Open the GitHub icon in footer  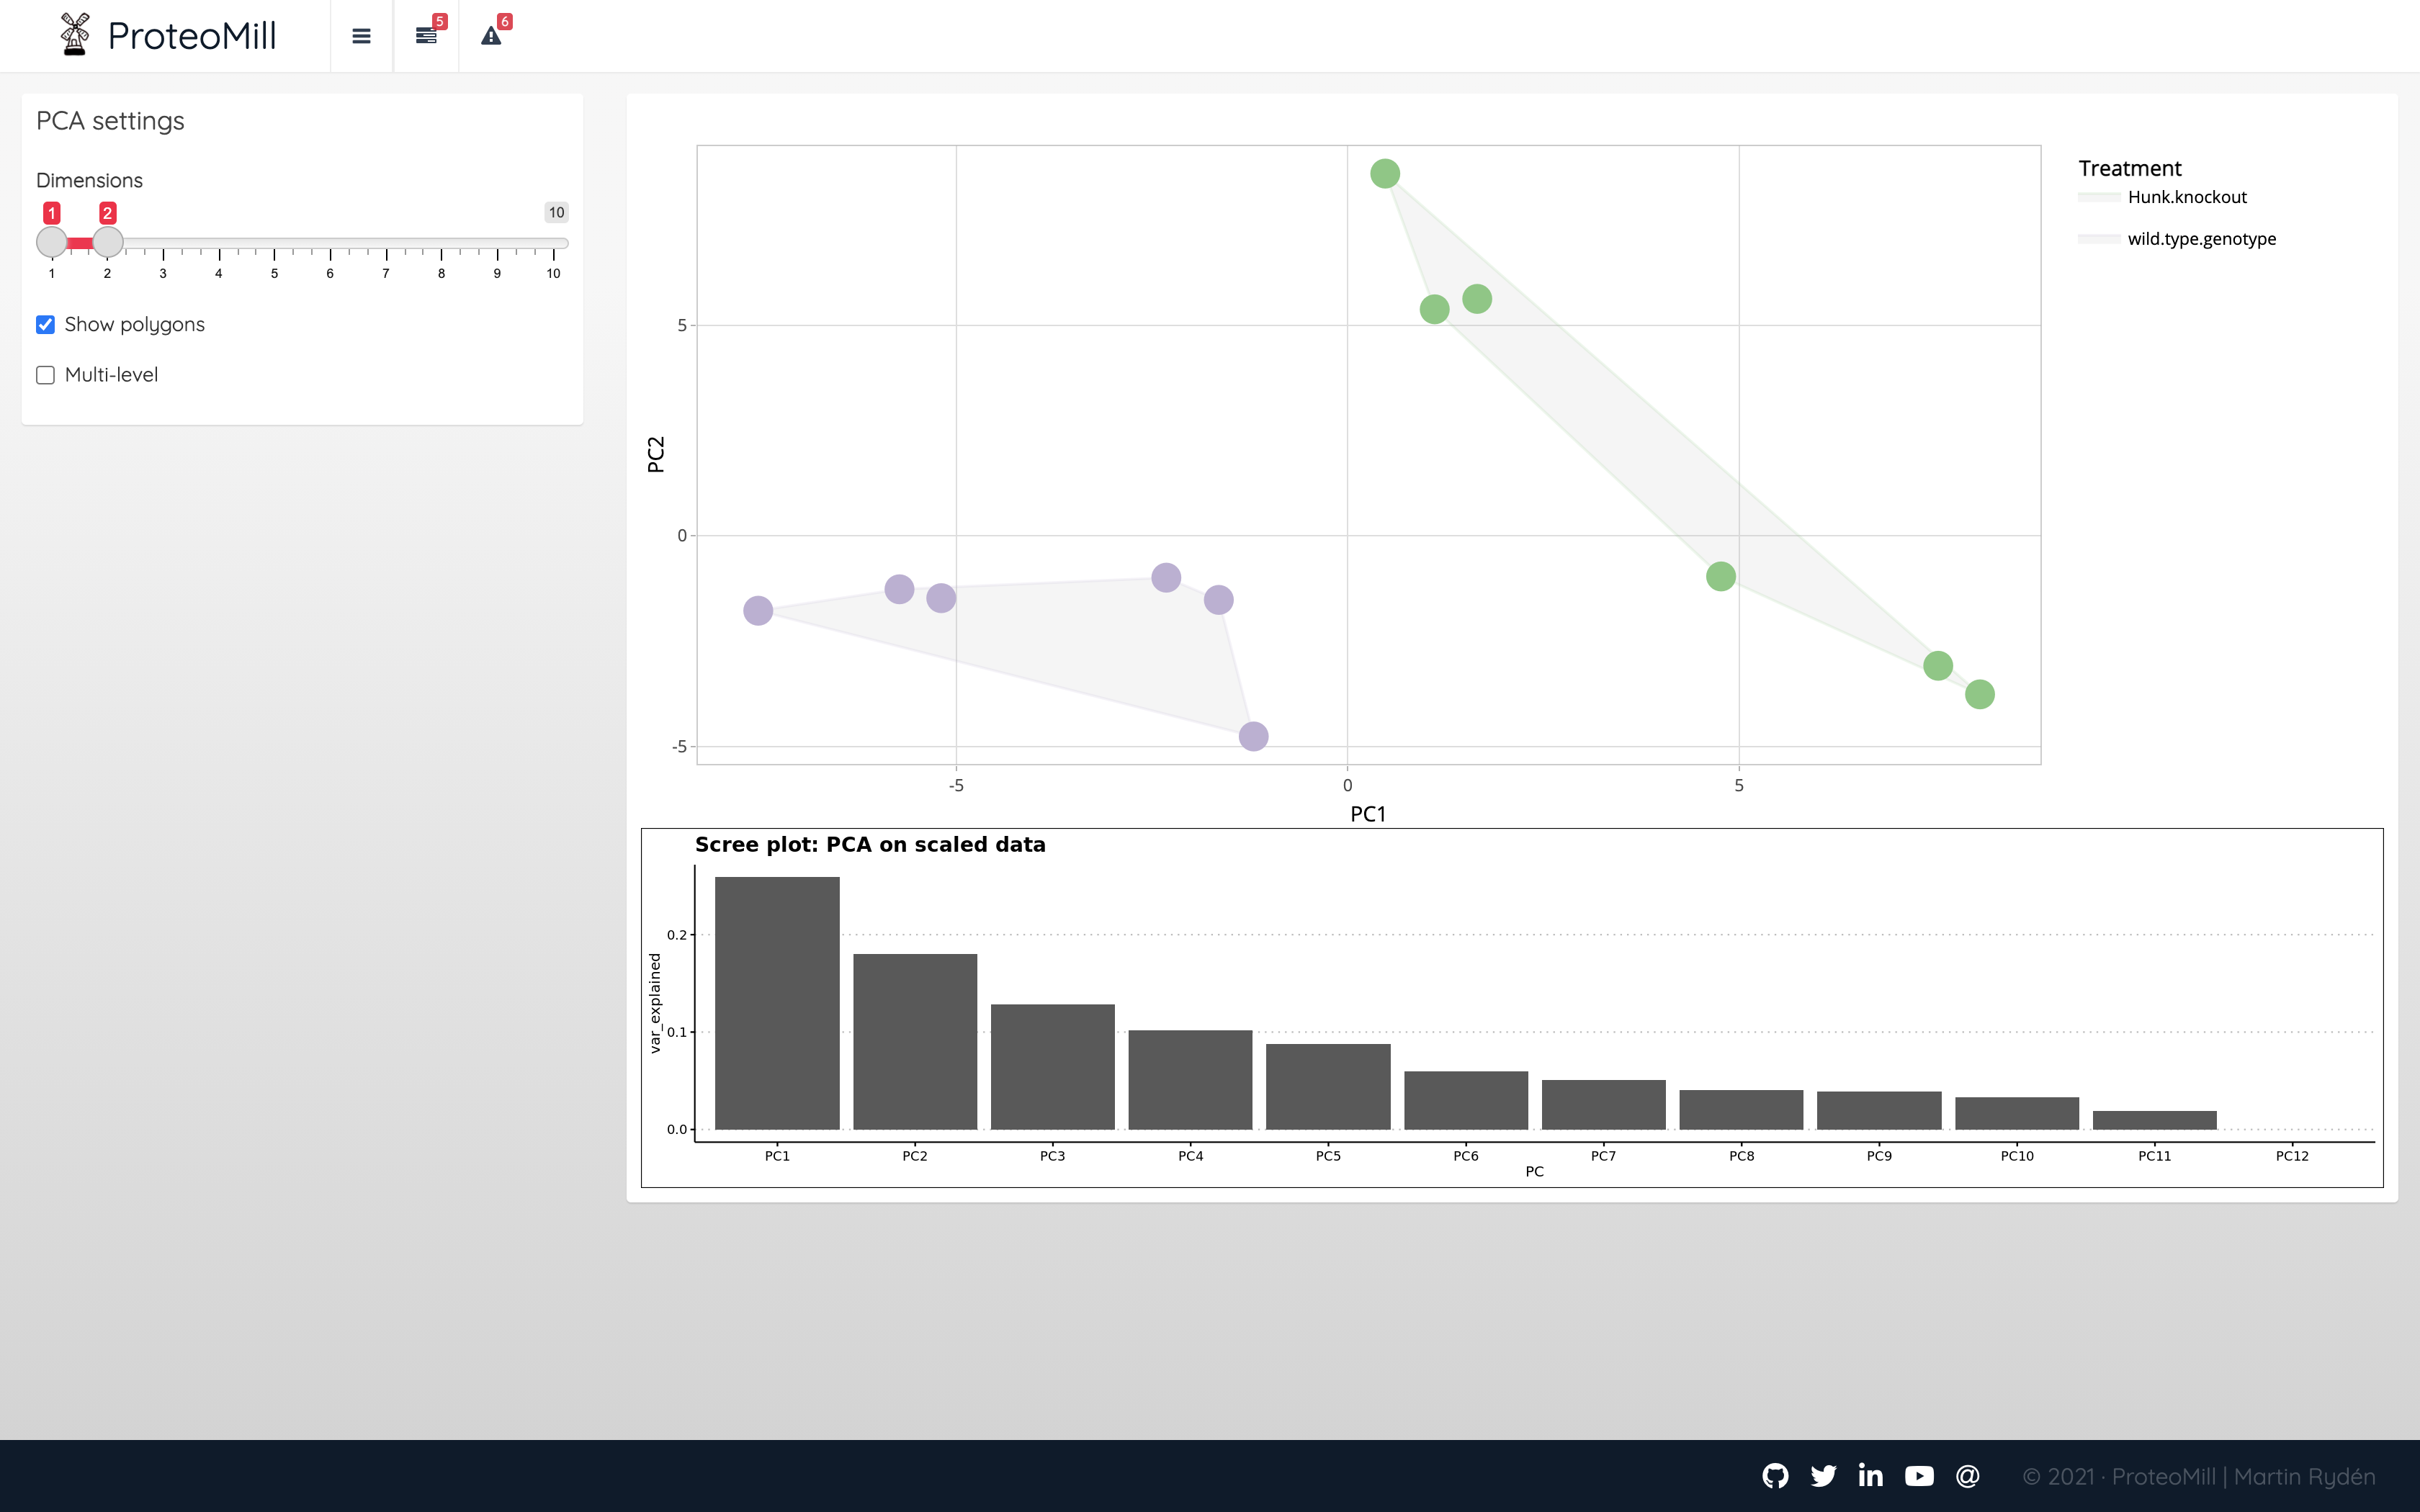(x=1775, y=1476)
